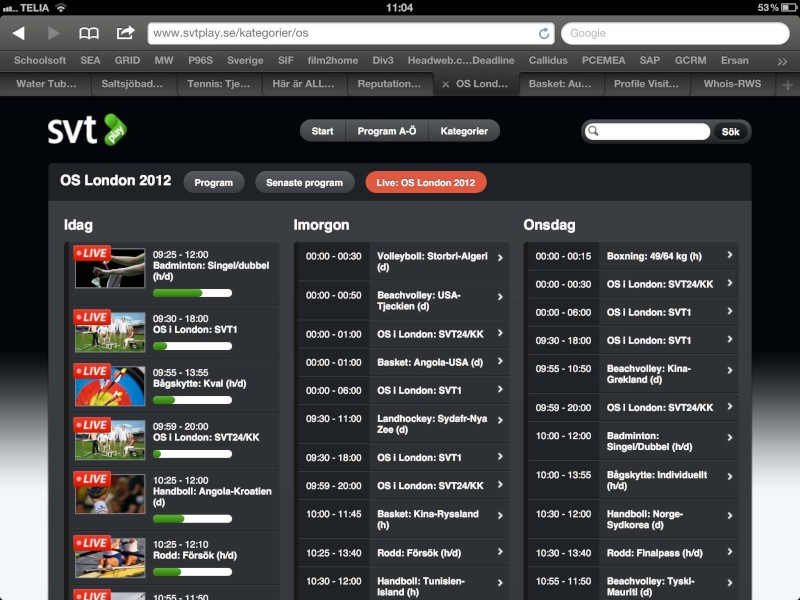This screenshot has height=600, width=800.
Task: Click the Sök button
Action: click(x=730, y=132)
